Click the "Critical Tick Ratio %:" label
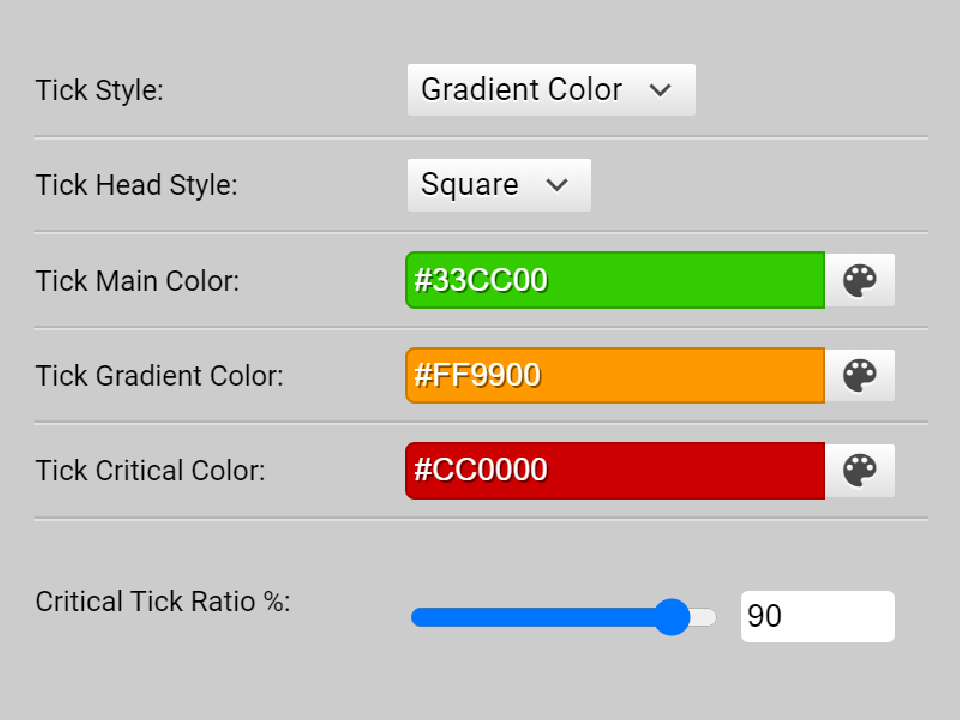960x720 pixels. coord(162,602)
